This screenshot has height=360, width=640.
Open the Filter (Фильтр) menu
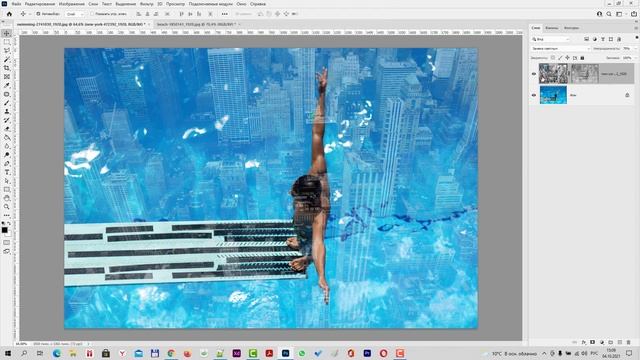coord(147,4)
